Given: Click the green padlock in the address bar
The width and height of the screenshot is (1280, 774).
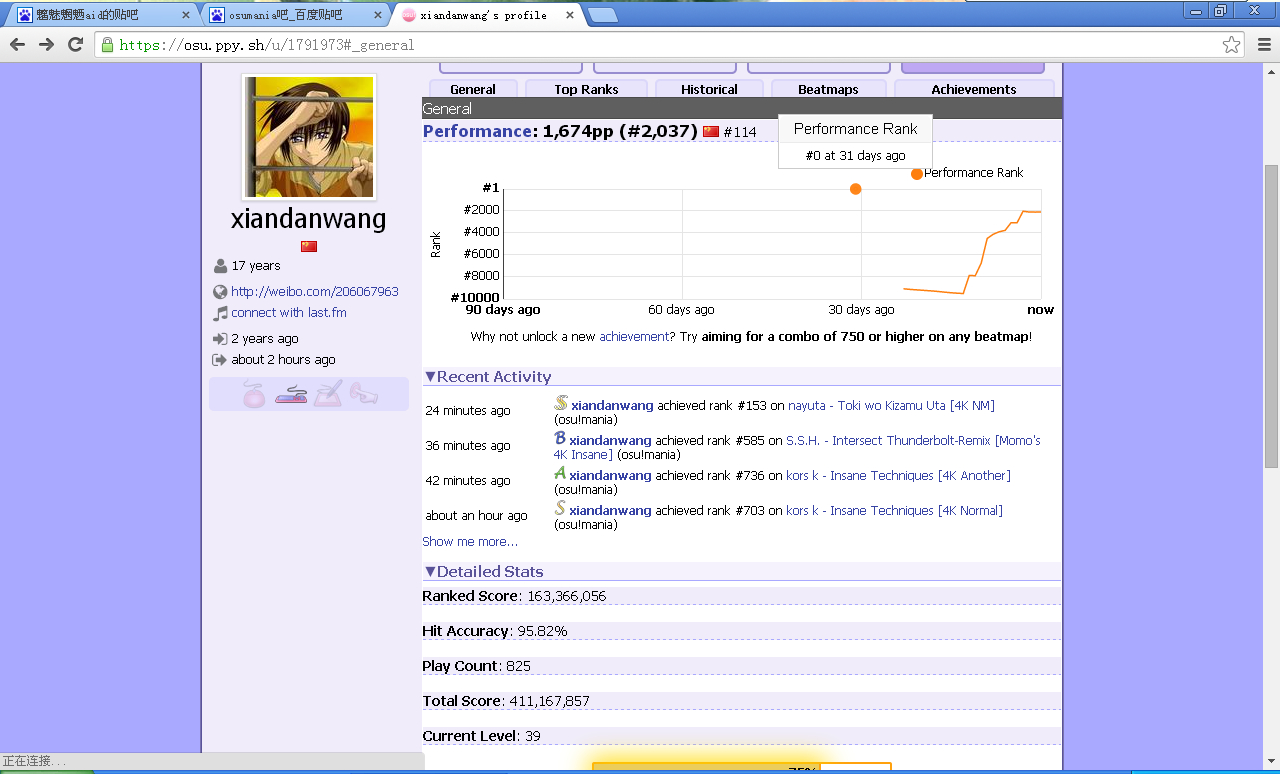Looking at the screenshot, I should pyautogui.click(x=107, y=45).
